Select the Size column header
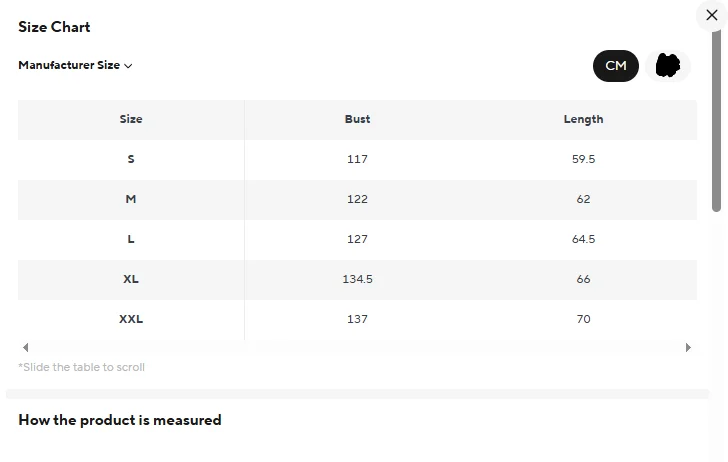The image size is (728, 462). coord(131,119)
